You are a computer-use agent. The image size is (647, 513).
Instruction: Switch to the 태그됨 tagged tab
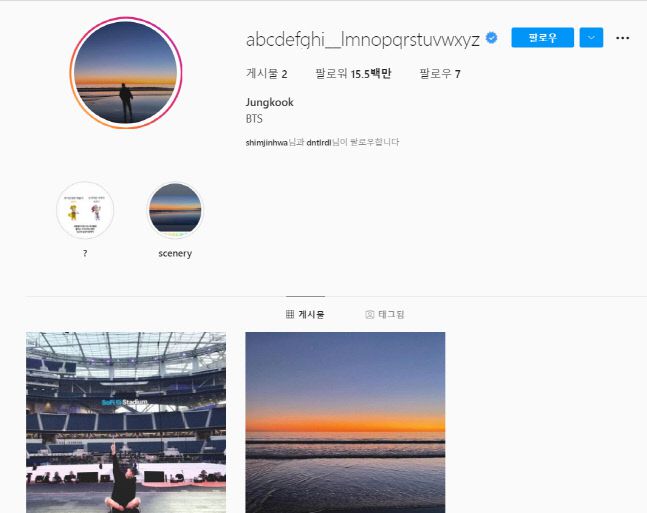pos(385,314)
